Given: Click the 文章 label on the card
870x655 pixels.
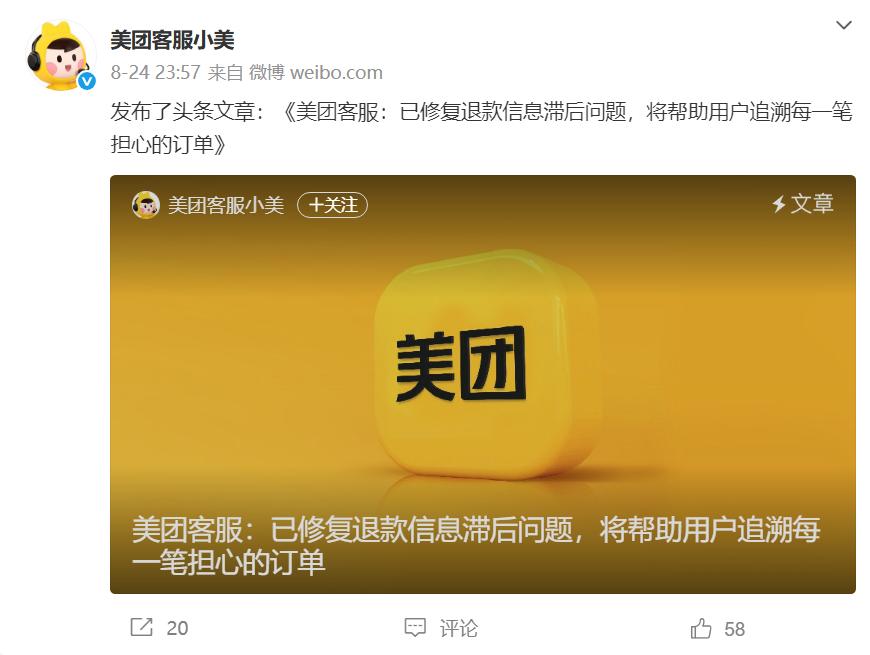Looking at the screenshot, I should coord(812,204).
